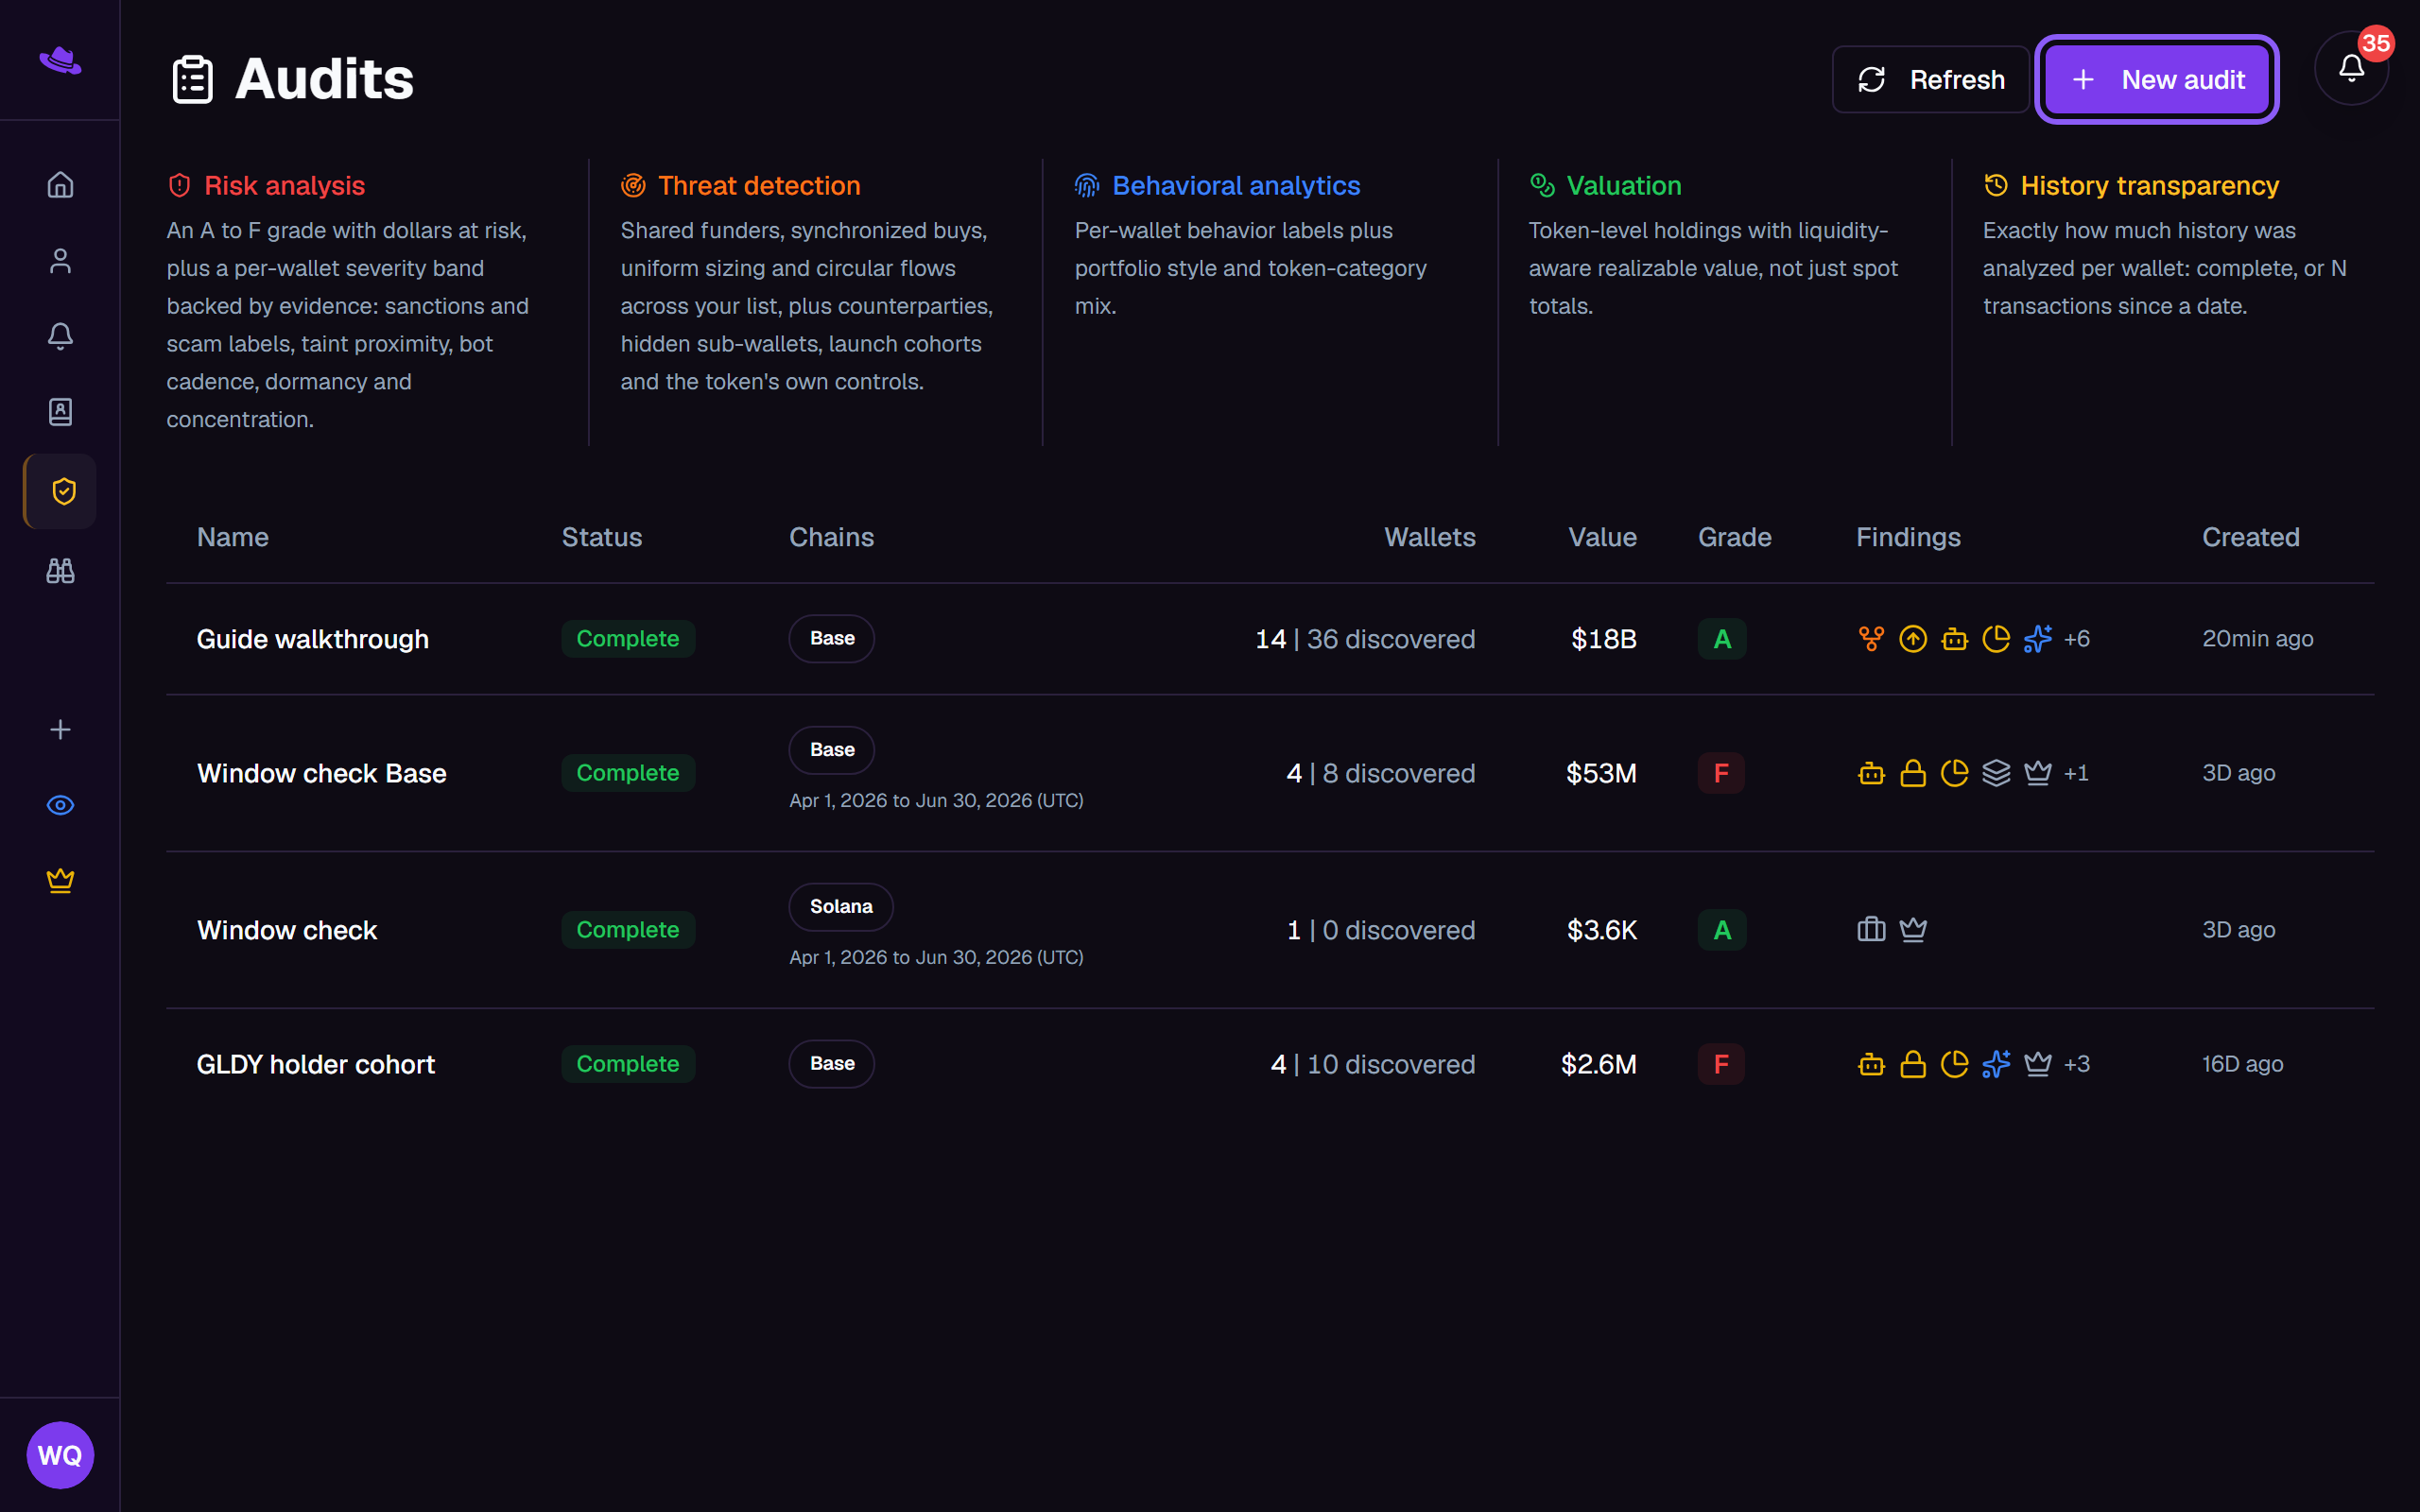Click the sparkle finding icon in Guide walkthrough
2420x1512 pixels.
point(2037,638)
